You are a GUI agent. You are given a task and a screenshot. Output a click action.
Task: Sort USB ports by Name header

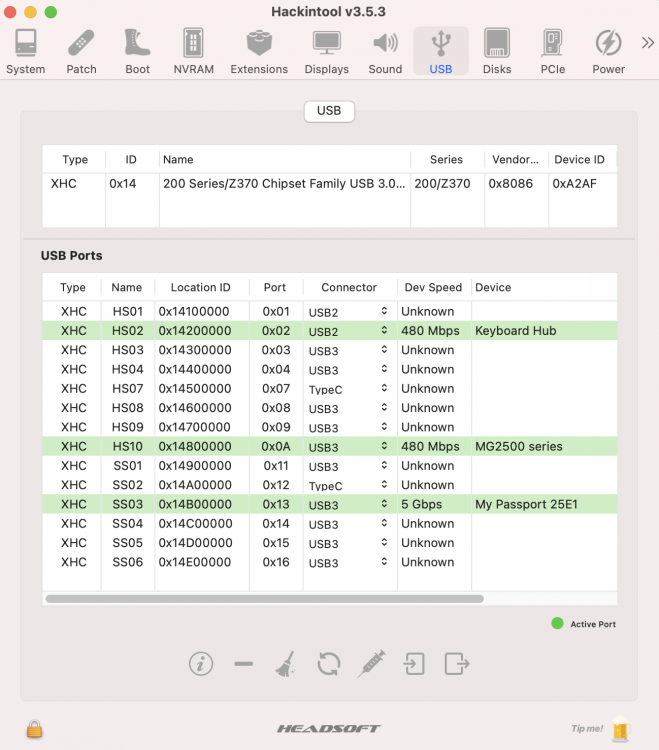(127, 287)
